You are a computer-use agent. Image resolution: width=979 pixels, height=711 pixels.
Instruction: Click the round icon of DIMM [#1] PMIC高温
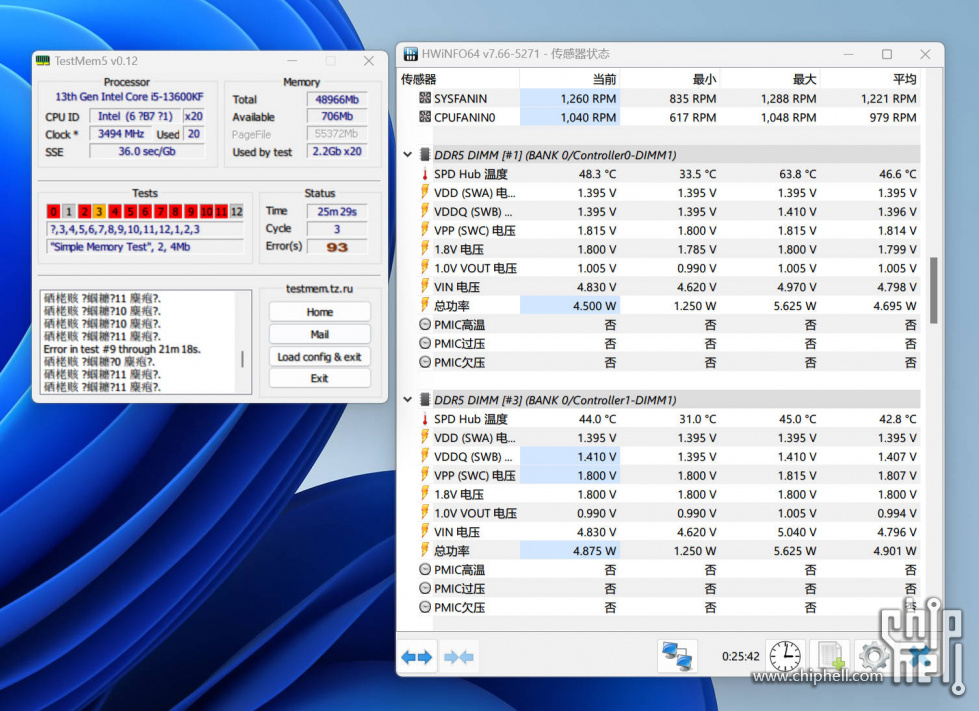click(425, 325)
